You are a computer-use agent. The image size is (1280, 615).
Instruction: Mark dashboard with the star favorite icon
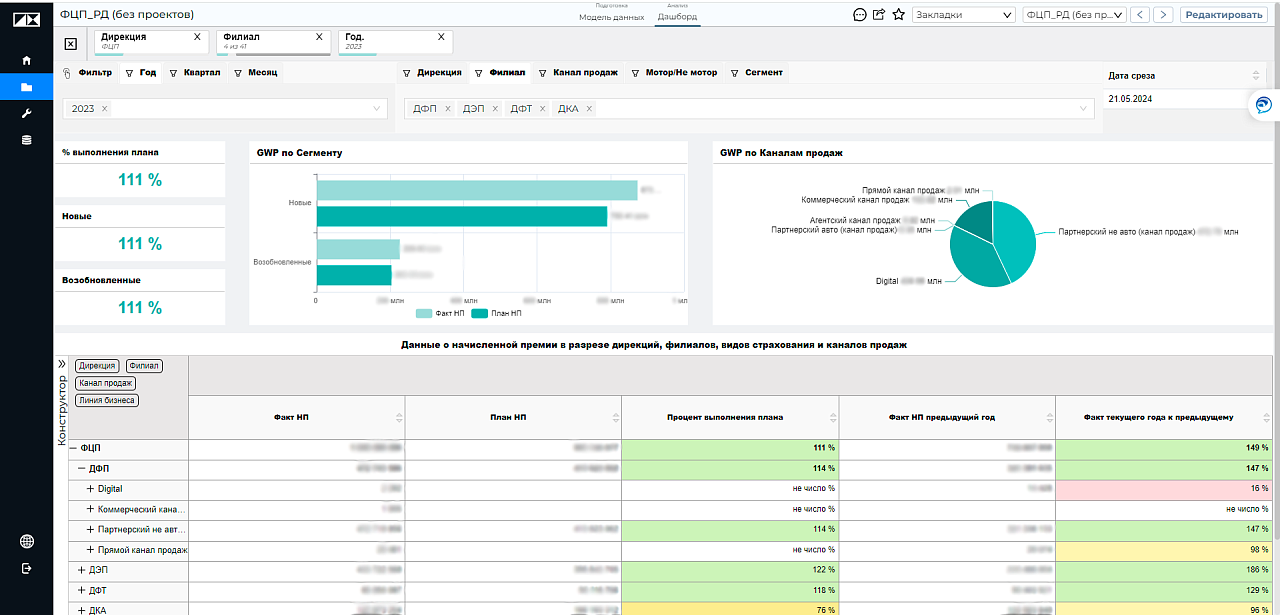[x=898, y=15]
